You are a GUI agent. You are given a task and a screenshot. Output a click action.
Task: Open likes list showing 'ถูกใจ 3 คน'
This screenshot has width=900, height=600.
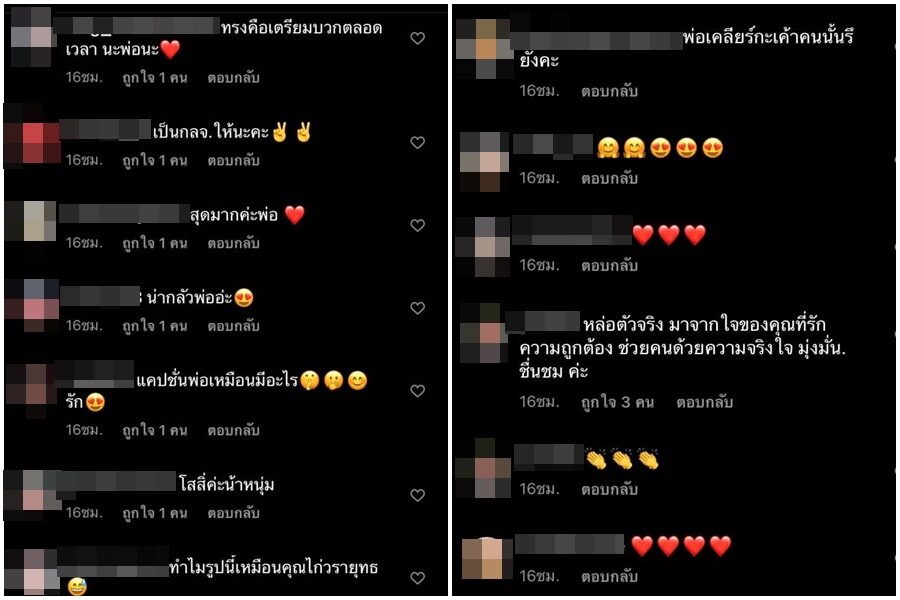coord(618,402)
